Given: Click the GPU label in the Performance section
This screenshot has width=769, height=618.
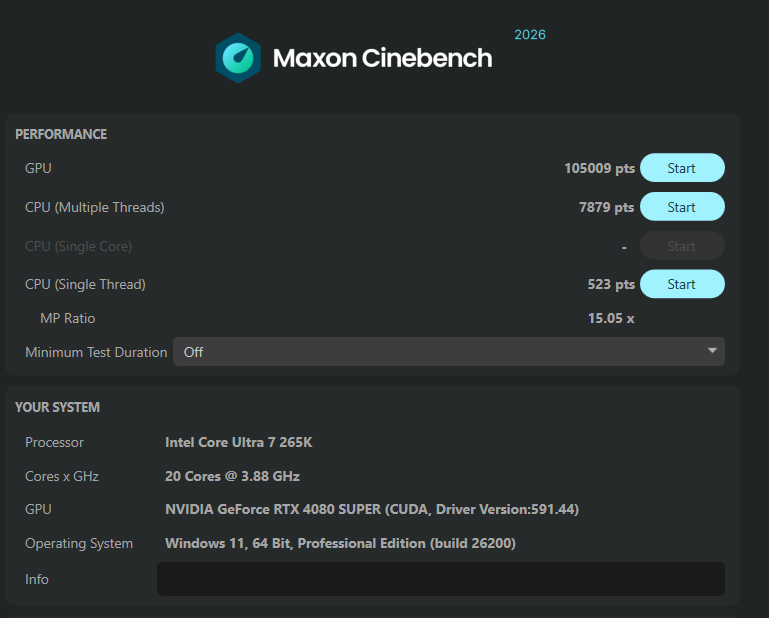Looking at the screenshot, I should 38,168.
